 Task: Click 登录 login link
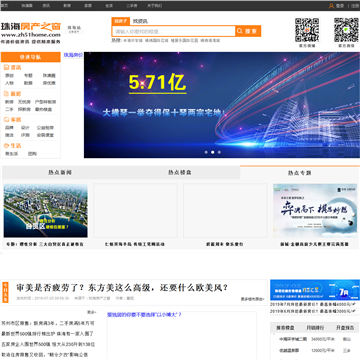(x=340, y=6)
